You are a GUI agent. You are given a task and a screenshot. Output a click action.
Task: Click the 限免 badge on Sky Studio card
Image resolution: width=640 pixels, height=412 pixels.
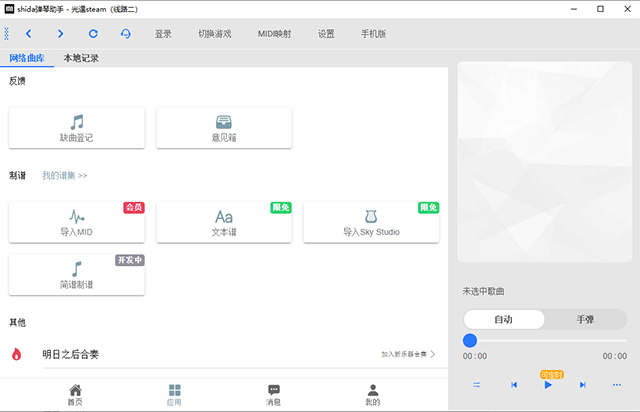428,207
